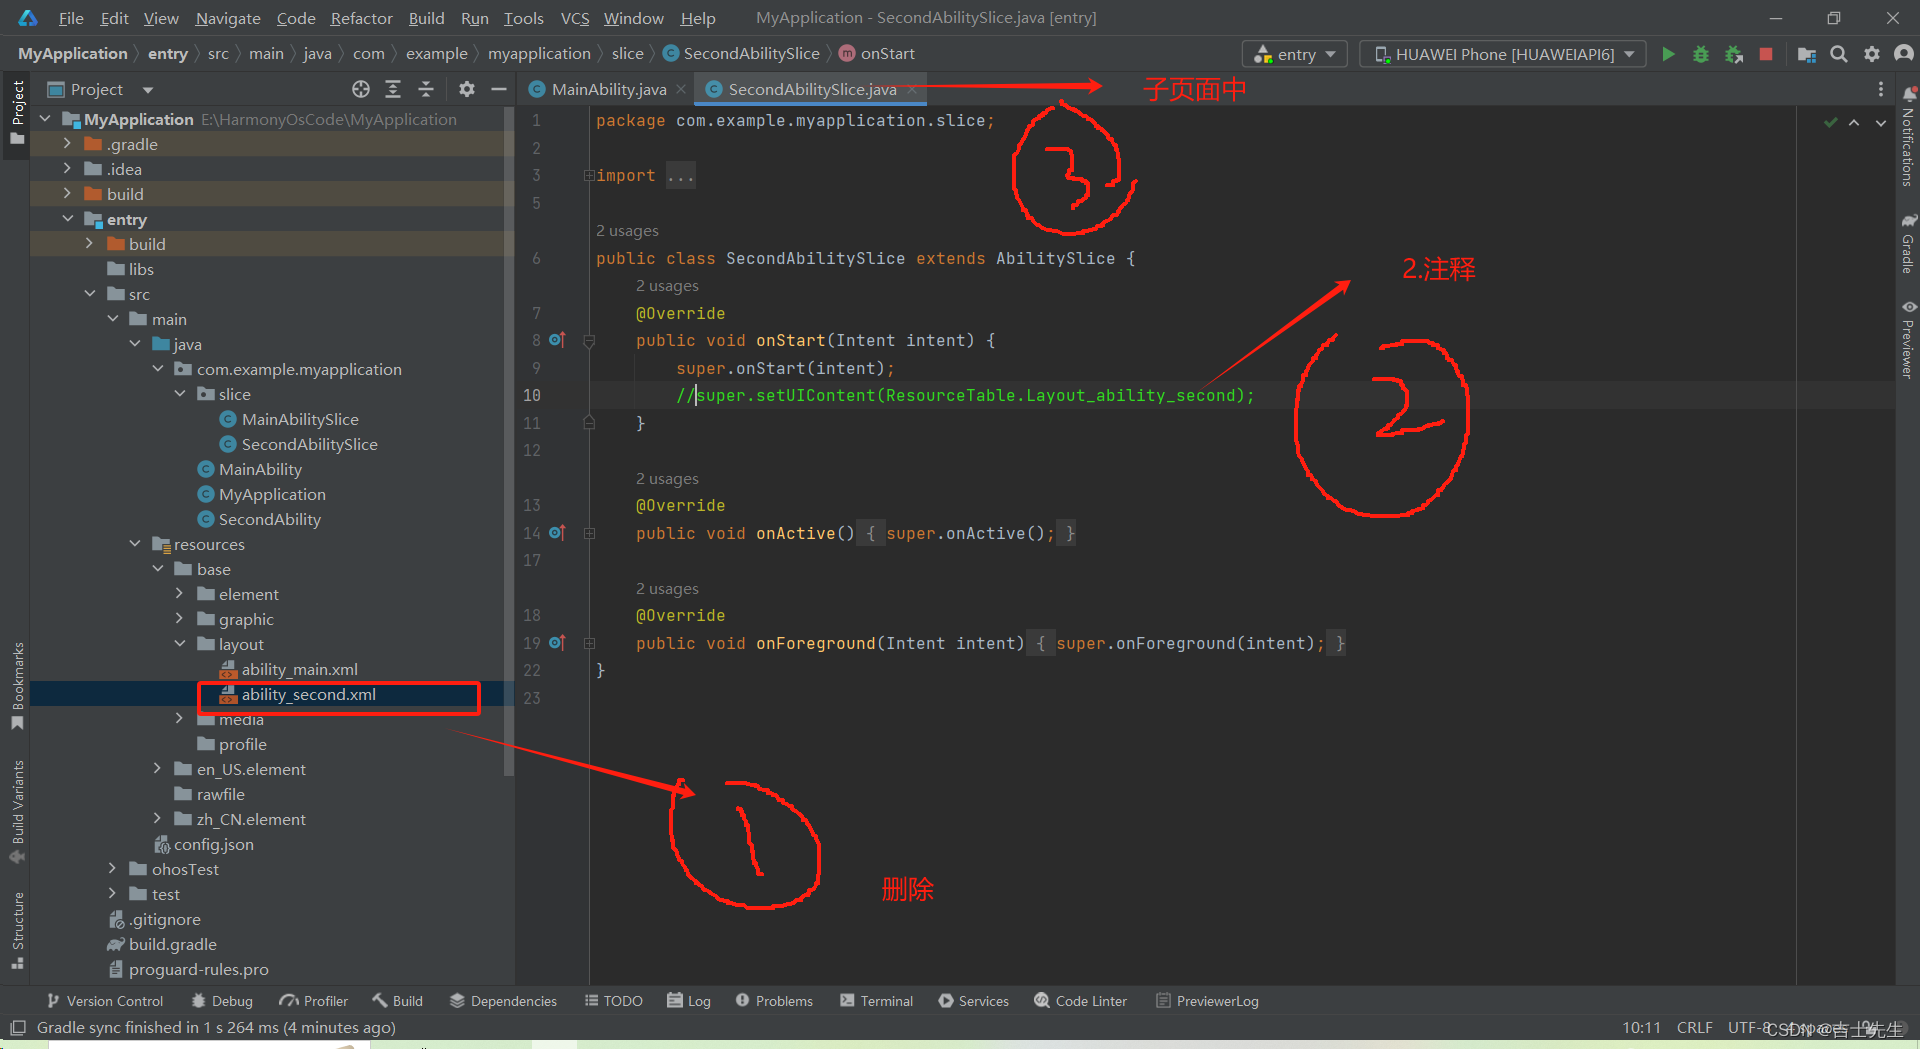
Task: Open the Refactor menu
Action: 361,18
